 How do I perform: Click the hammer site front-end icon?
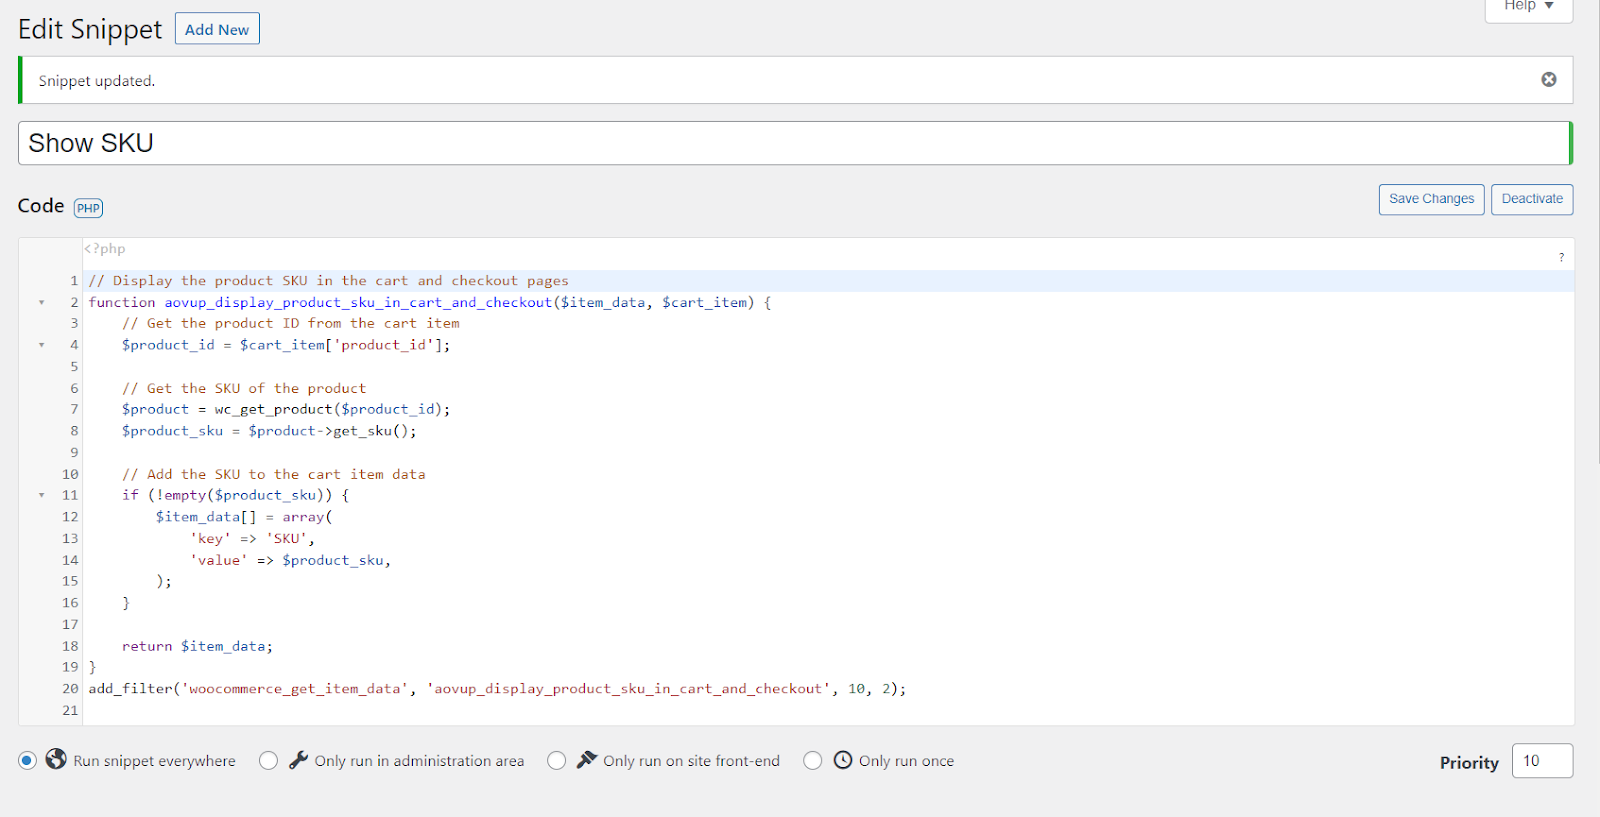click(x=587, y=760)
